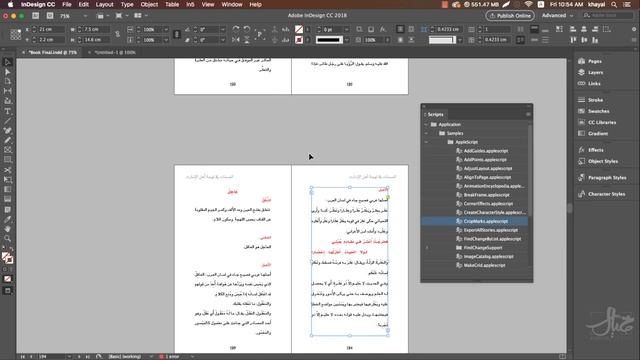Open the stroke style dropdown arrow
640x360 pixels.
pyautogui.click(x=347, y=40)
